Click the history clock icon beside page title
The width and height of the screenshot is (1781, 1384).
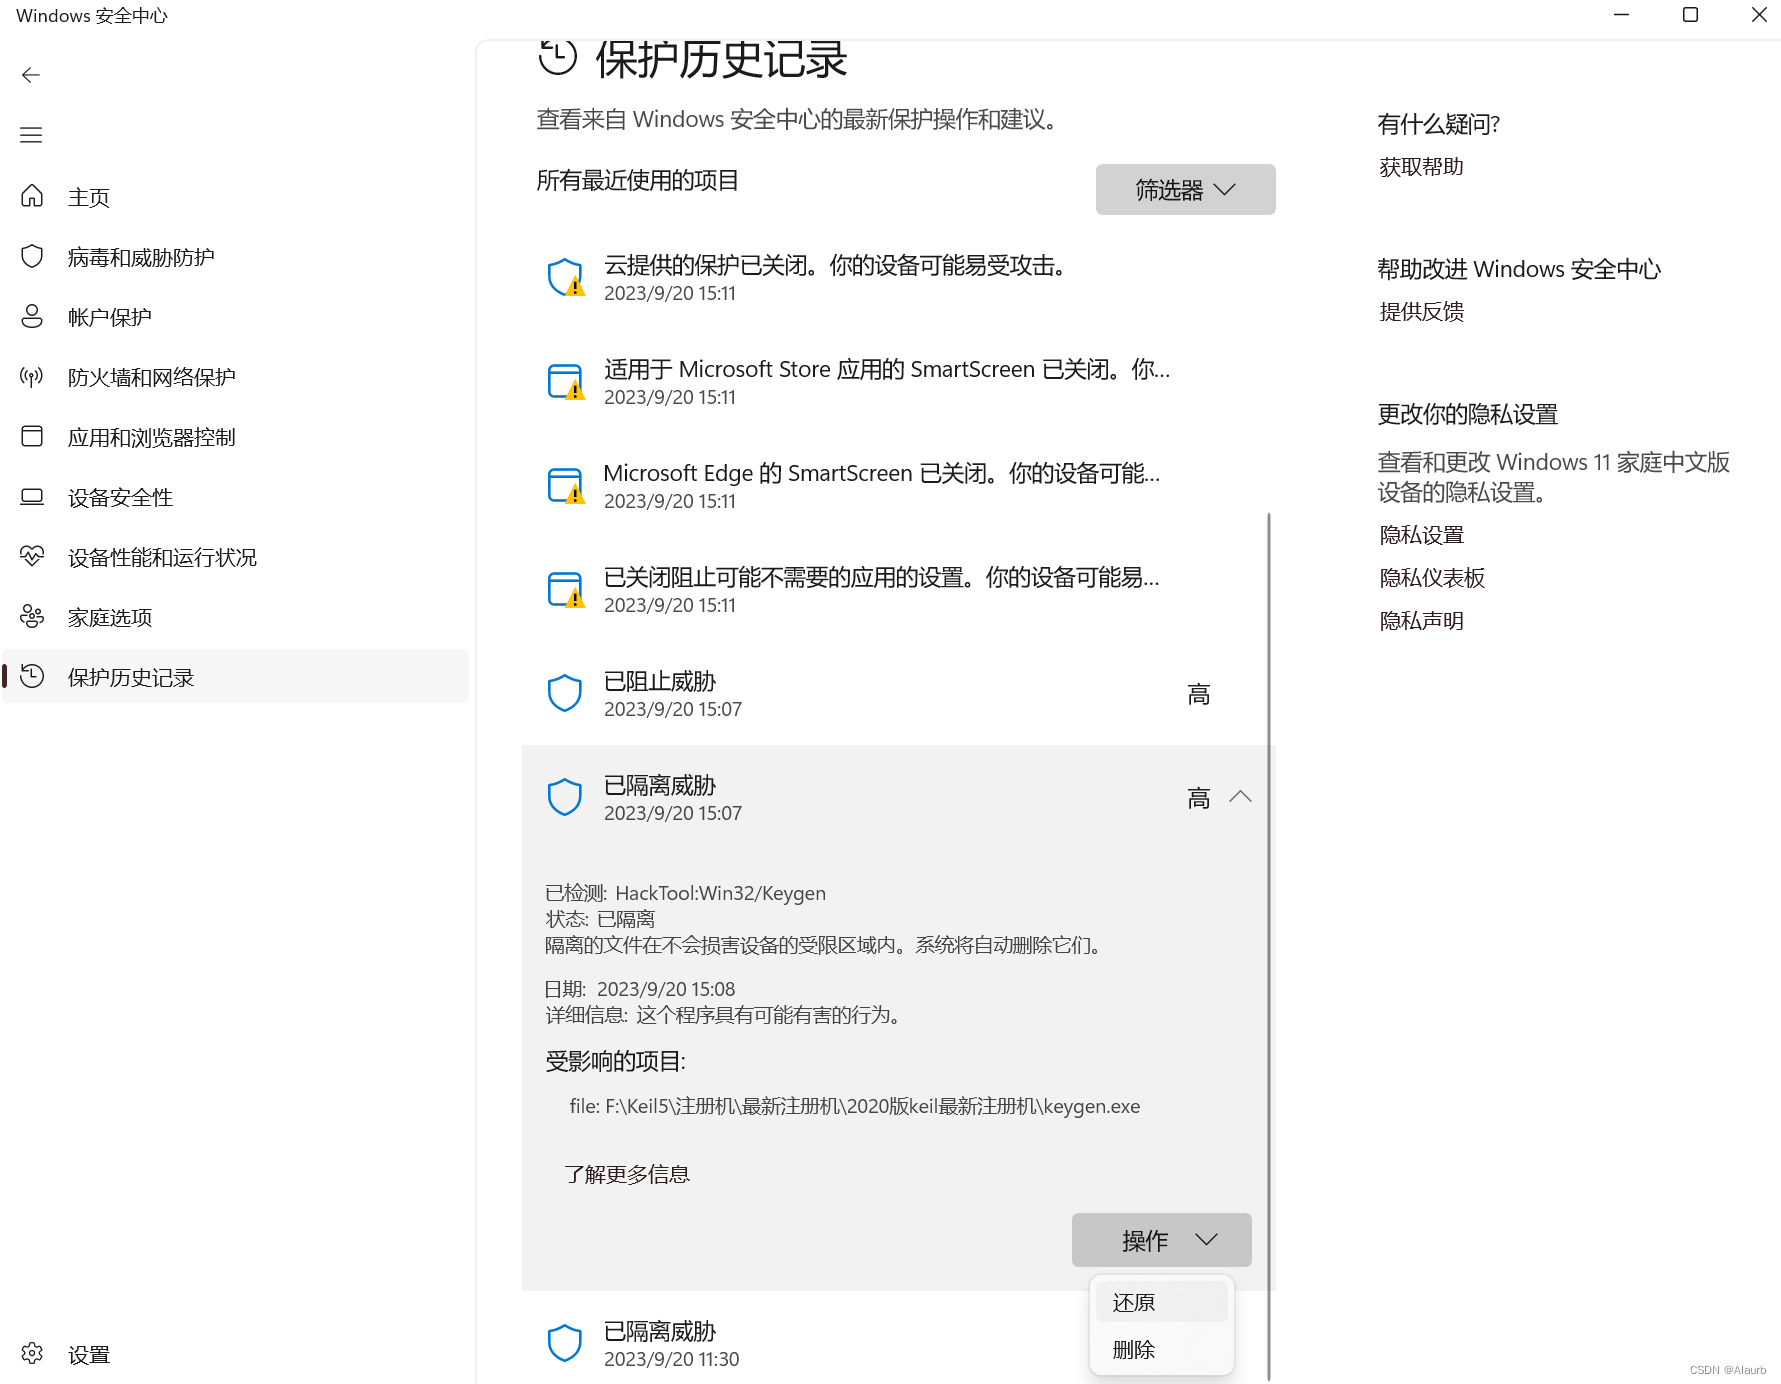pos(558,58)
